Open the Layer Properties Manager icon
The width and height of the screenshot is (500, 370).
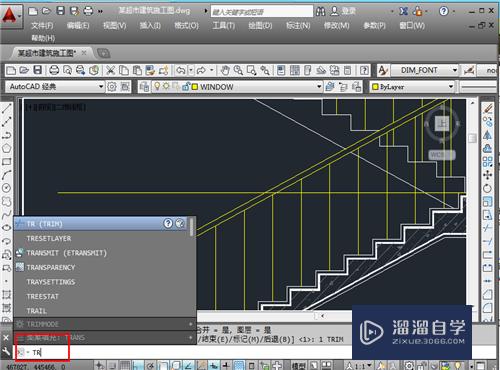click(x=144, y=87)
